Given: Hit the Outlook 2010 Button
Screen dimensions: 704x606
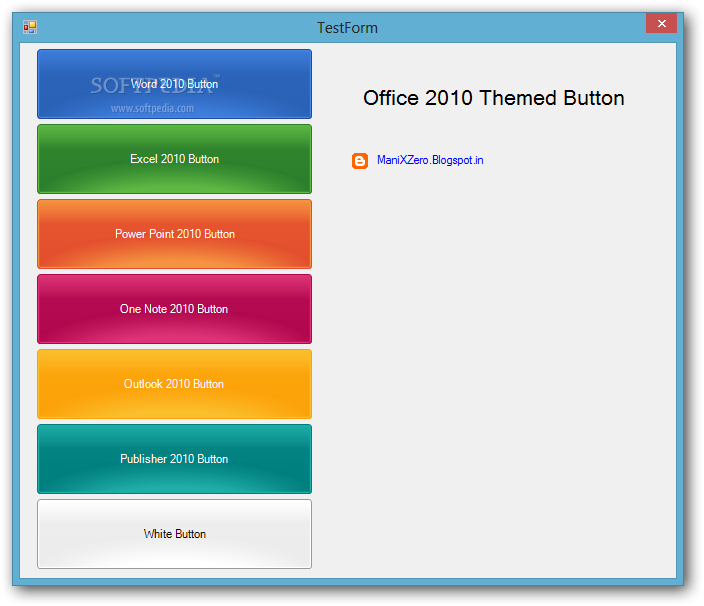Looking at the screenshot, I should (174, 384).
